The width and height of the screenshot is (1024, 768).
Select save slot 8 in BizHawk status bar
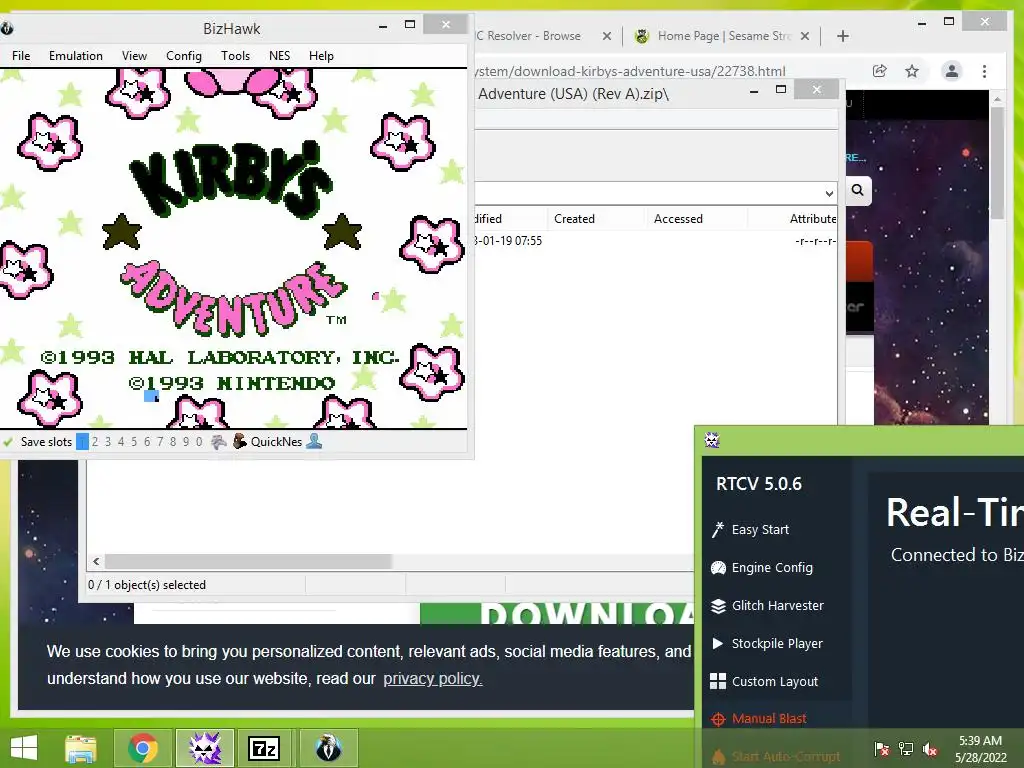[x=173, y=441]
